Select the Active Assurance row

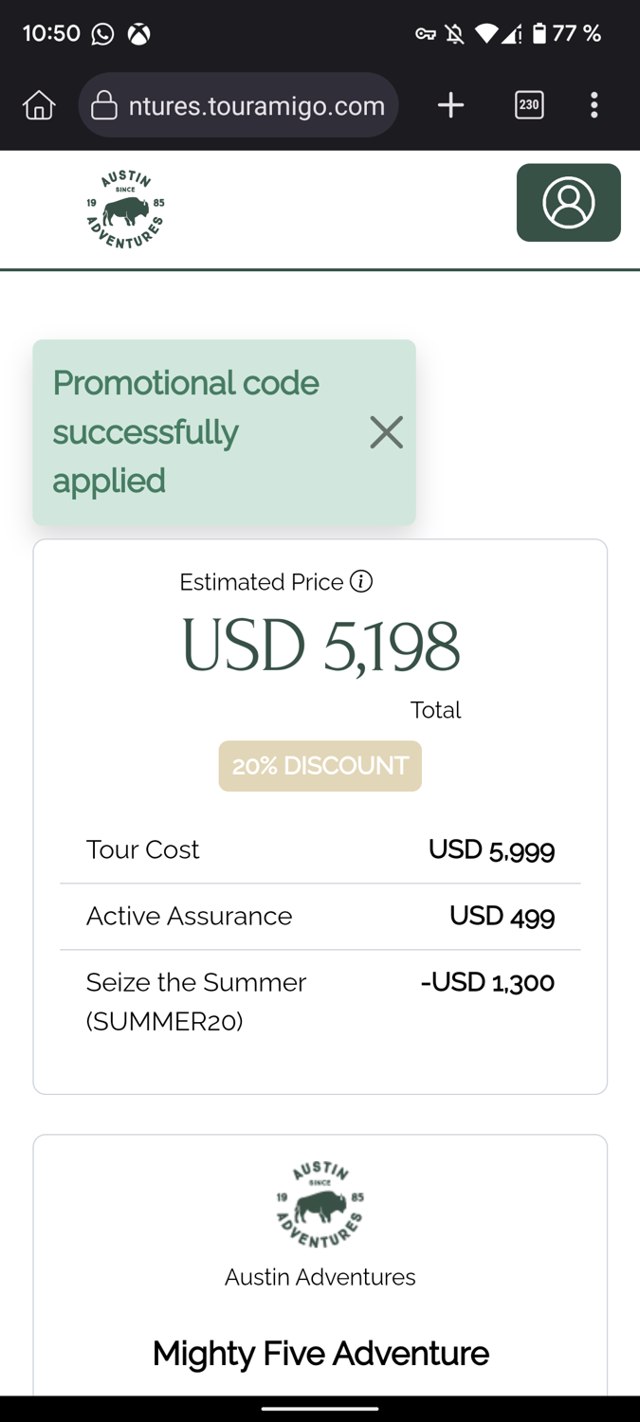coord(320,916)
